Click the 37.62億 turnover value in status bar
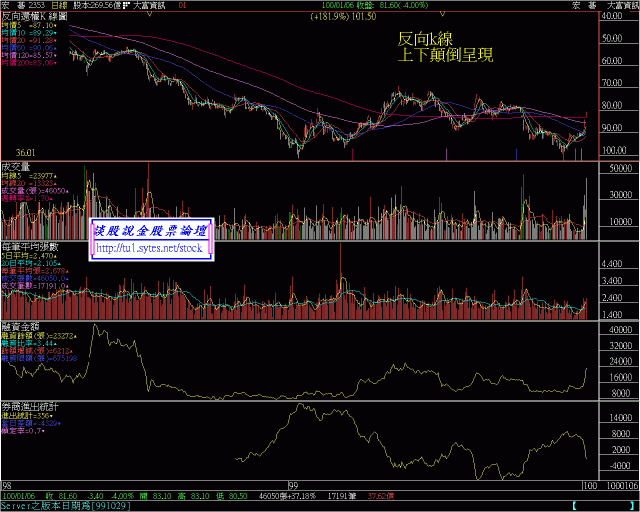 (x=381, y=496)
